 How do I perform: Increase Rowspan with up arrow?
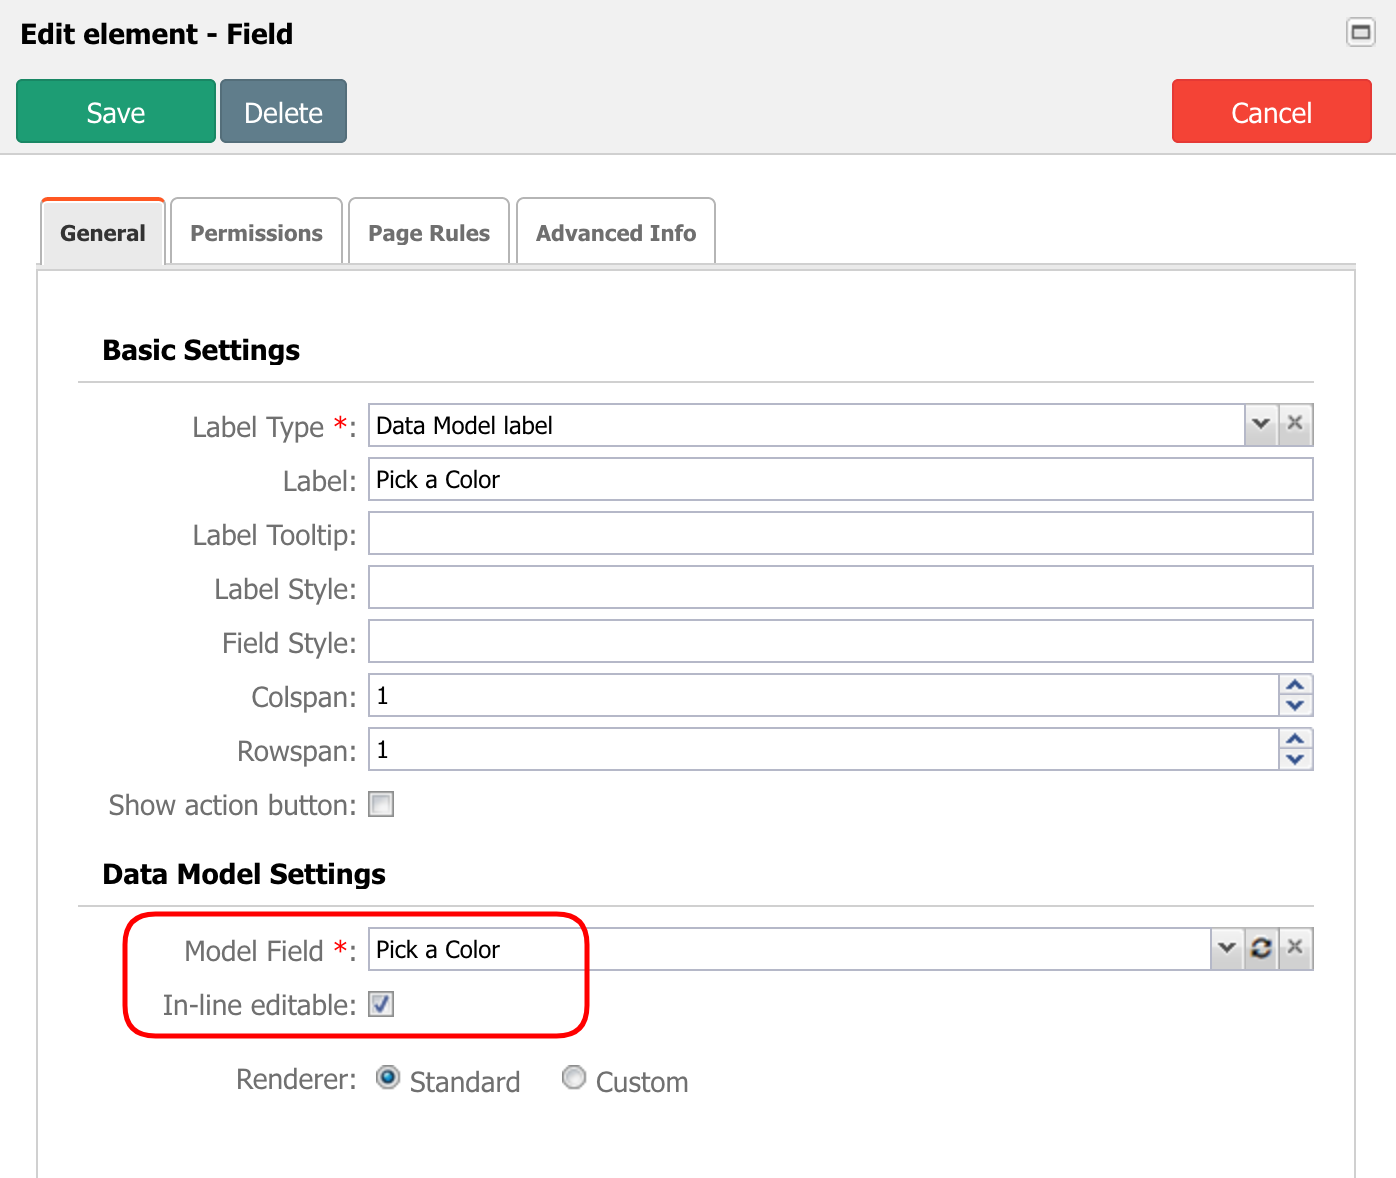[x=1295, y=739]
